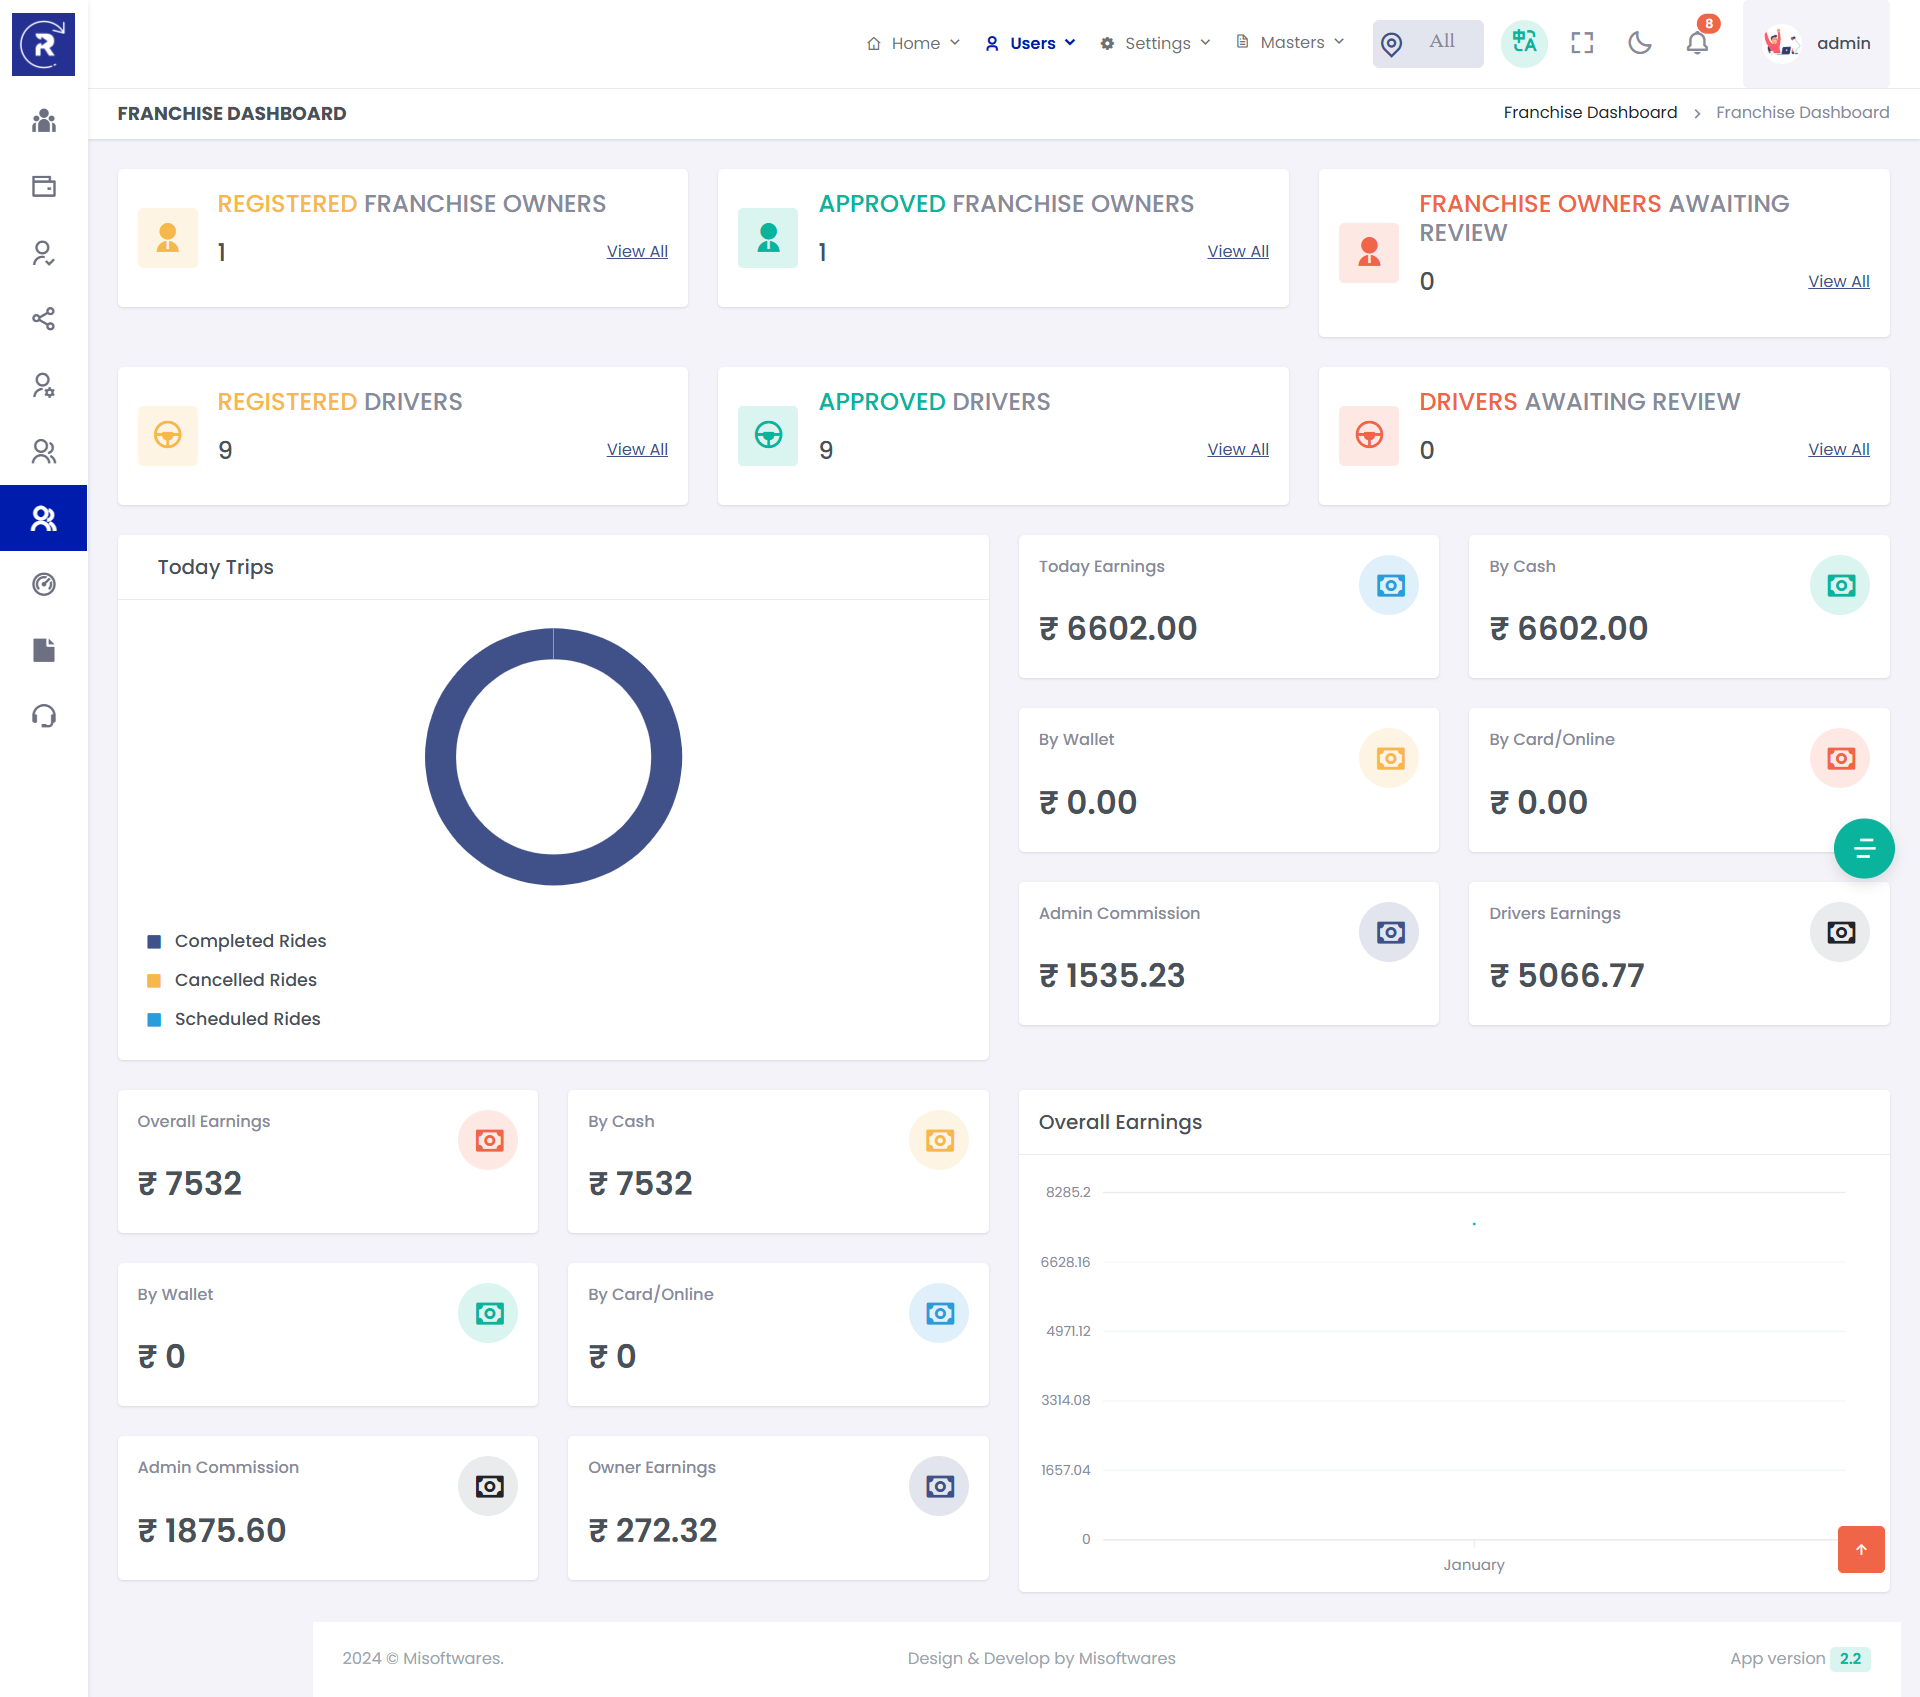1920x1697 pixels.
Task: Toggle dark mode with moon icon
Action: (x=1639, y=43)
